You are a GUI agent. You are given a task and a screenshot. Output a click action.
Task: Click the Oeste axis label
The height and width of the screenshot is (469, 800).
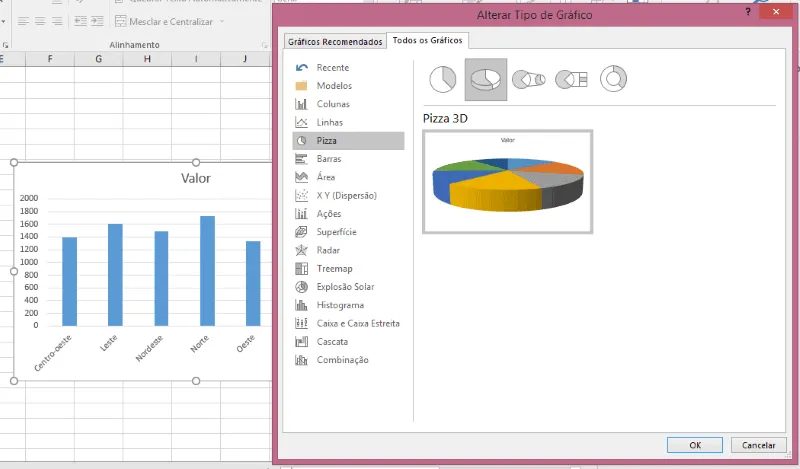coord(245,343)
